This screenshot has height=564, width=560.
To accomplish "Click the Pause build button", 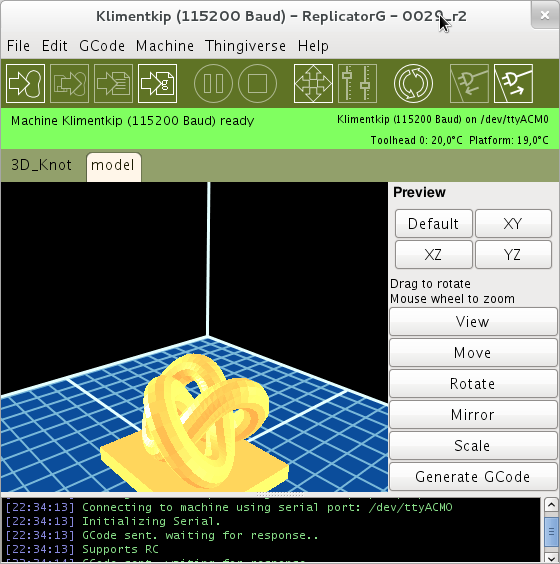I will [x=213, y=83].
